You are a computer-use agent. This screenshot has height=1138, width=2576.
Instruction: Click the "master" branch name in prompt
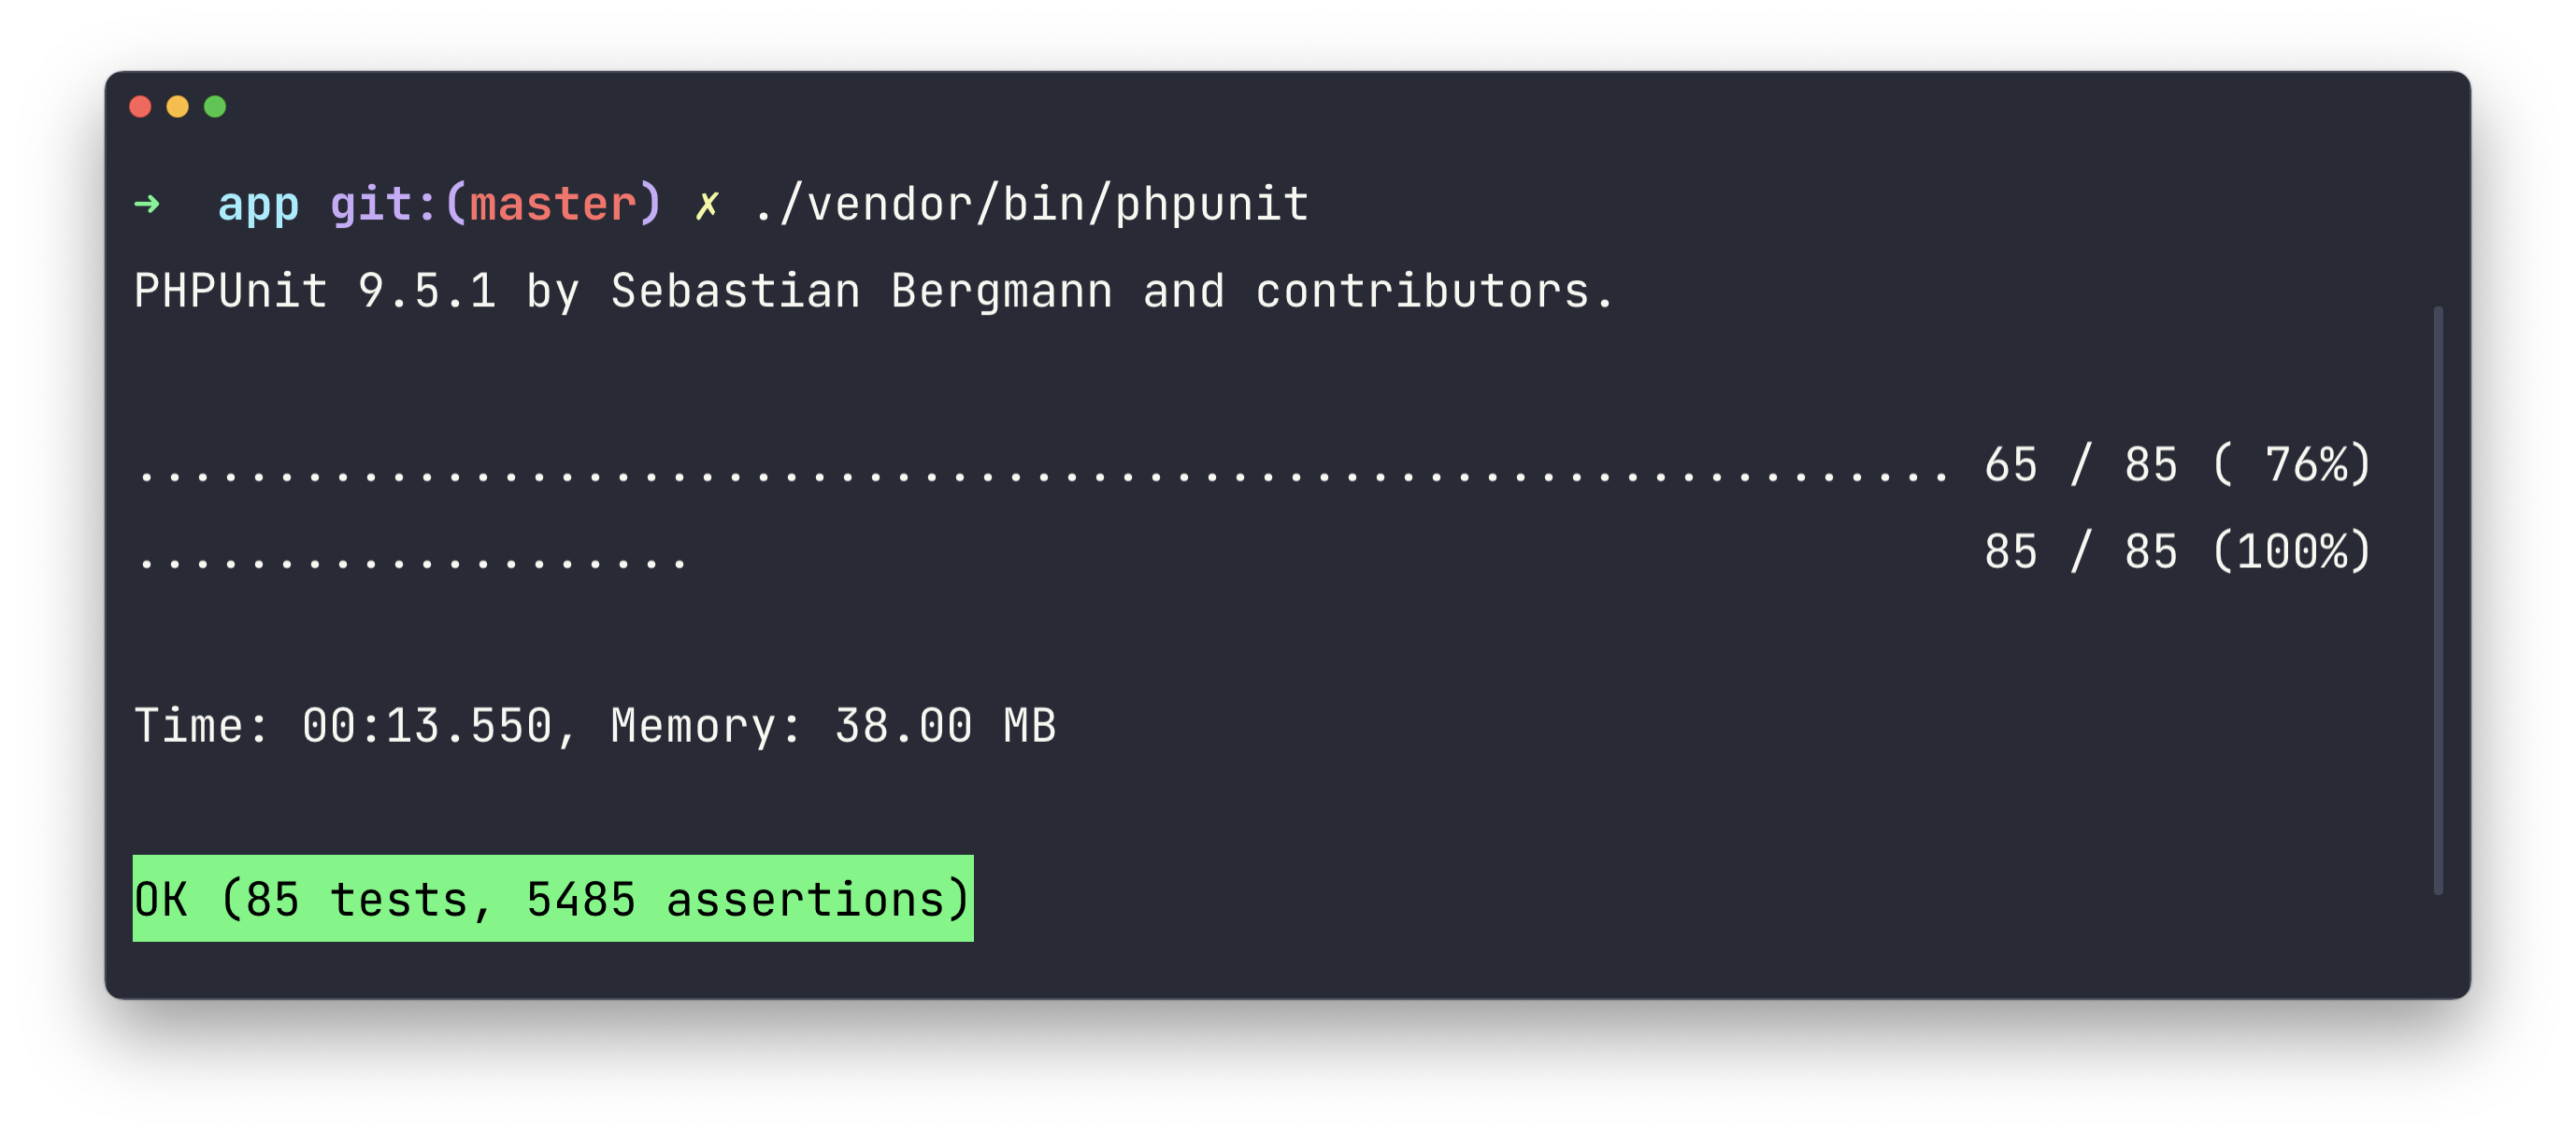[x=553, y=205]
